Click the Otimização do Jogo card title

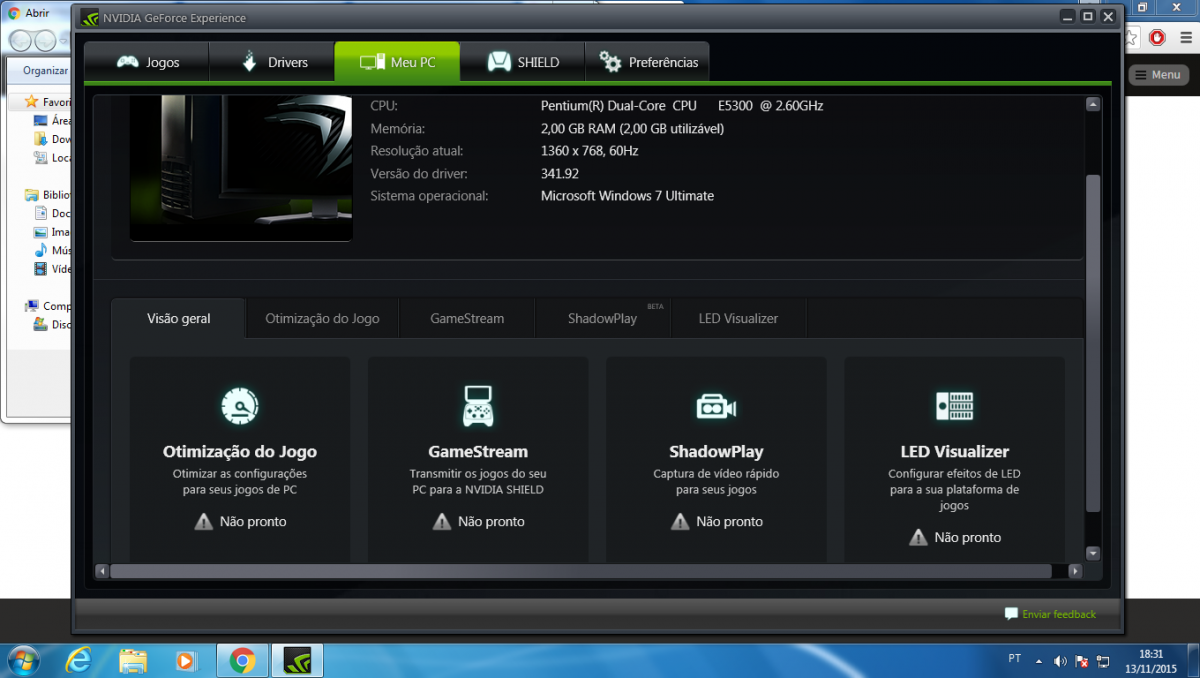[240, 452]
